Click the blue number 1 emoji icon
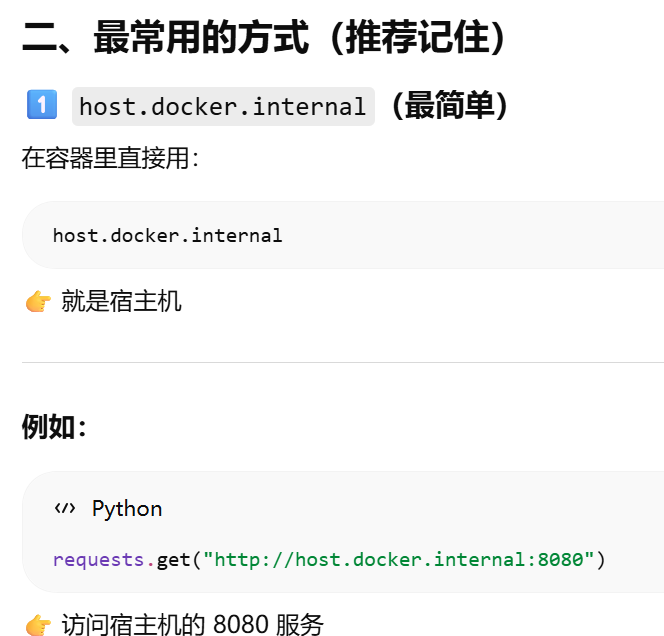Screen dimensions: 664x636 [x=42, y=105]
